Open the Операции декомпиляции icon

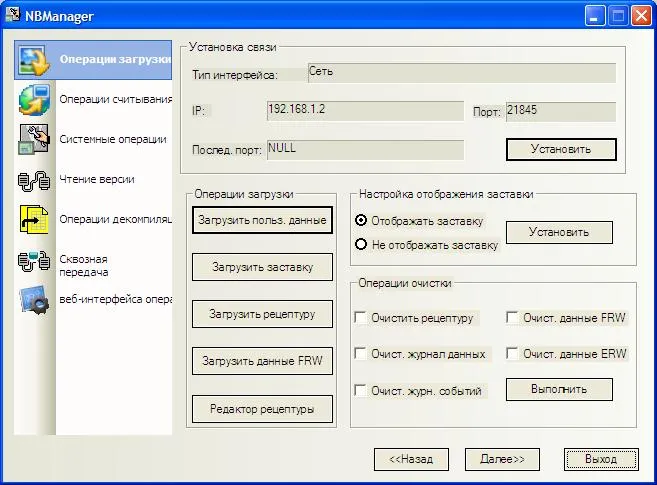[34, 219]
